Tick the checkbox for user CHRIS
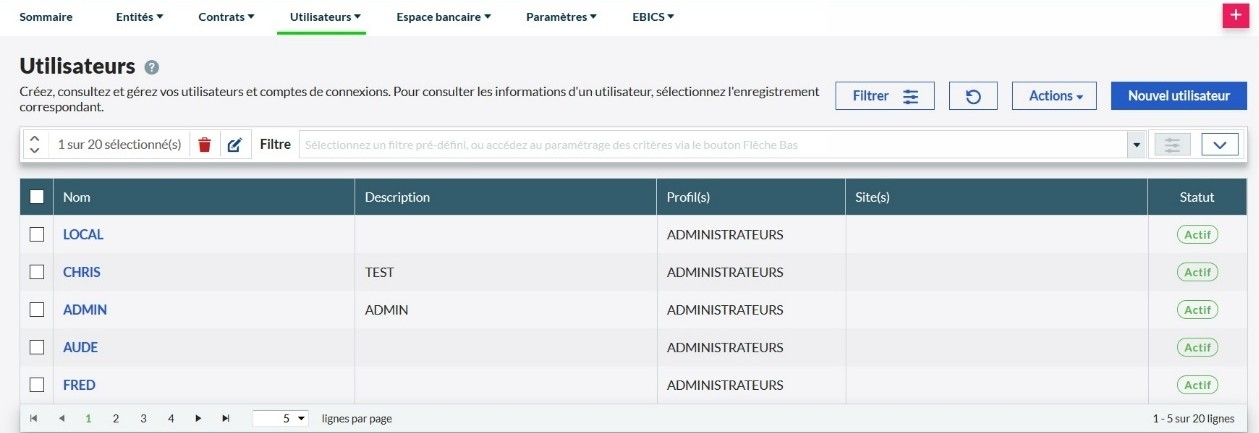Image resolution: width=1259 pixels, height=433 pixels. (x=37, y=272)
